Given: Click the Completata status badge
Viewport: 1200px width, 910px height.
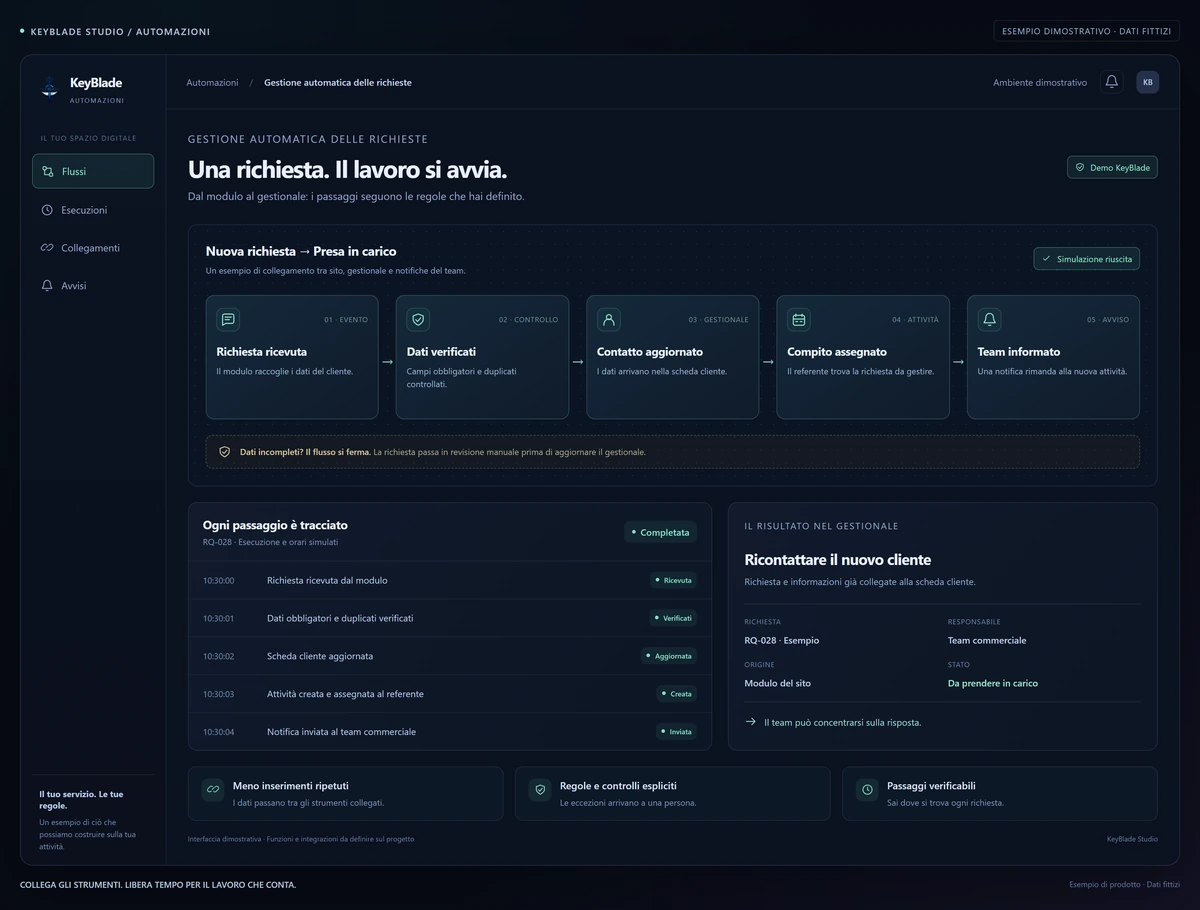Looking at the screenshot, I should click(x=660, y=532).
